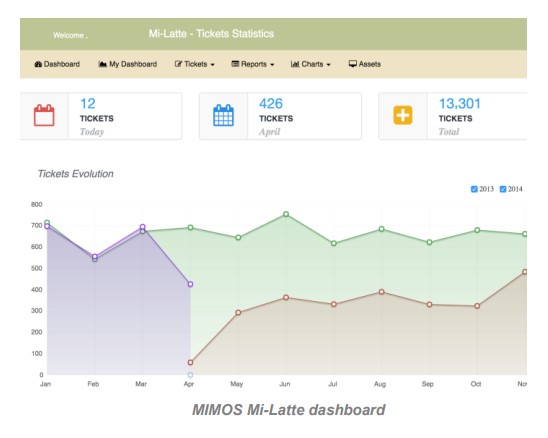This screenshot has height=438, width=548.
Task: Click the Charts bar-graph icon
Action: click(x=295, y=64)
